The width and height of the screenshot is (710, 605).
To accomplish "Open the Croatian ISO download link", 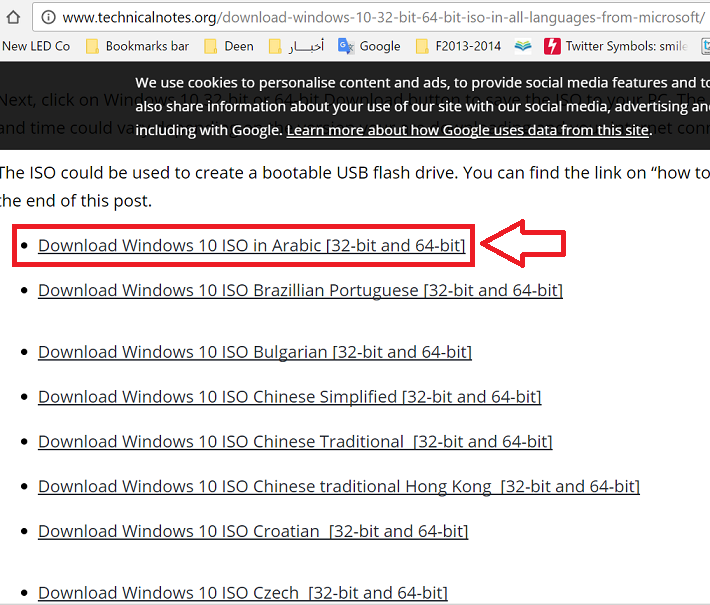I will click(x=252, y=532).
